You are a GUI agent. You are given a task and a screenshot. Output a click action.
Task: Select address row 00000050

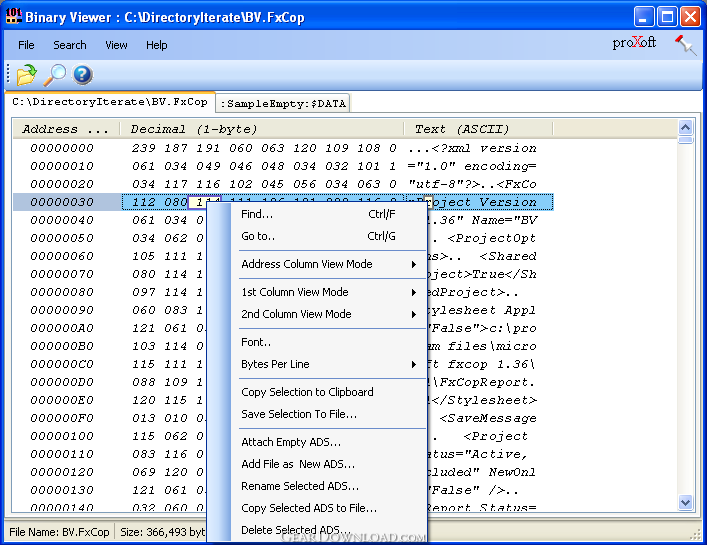tap(62, 238)
